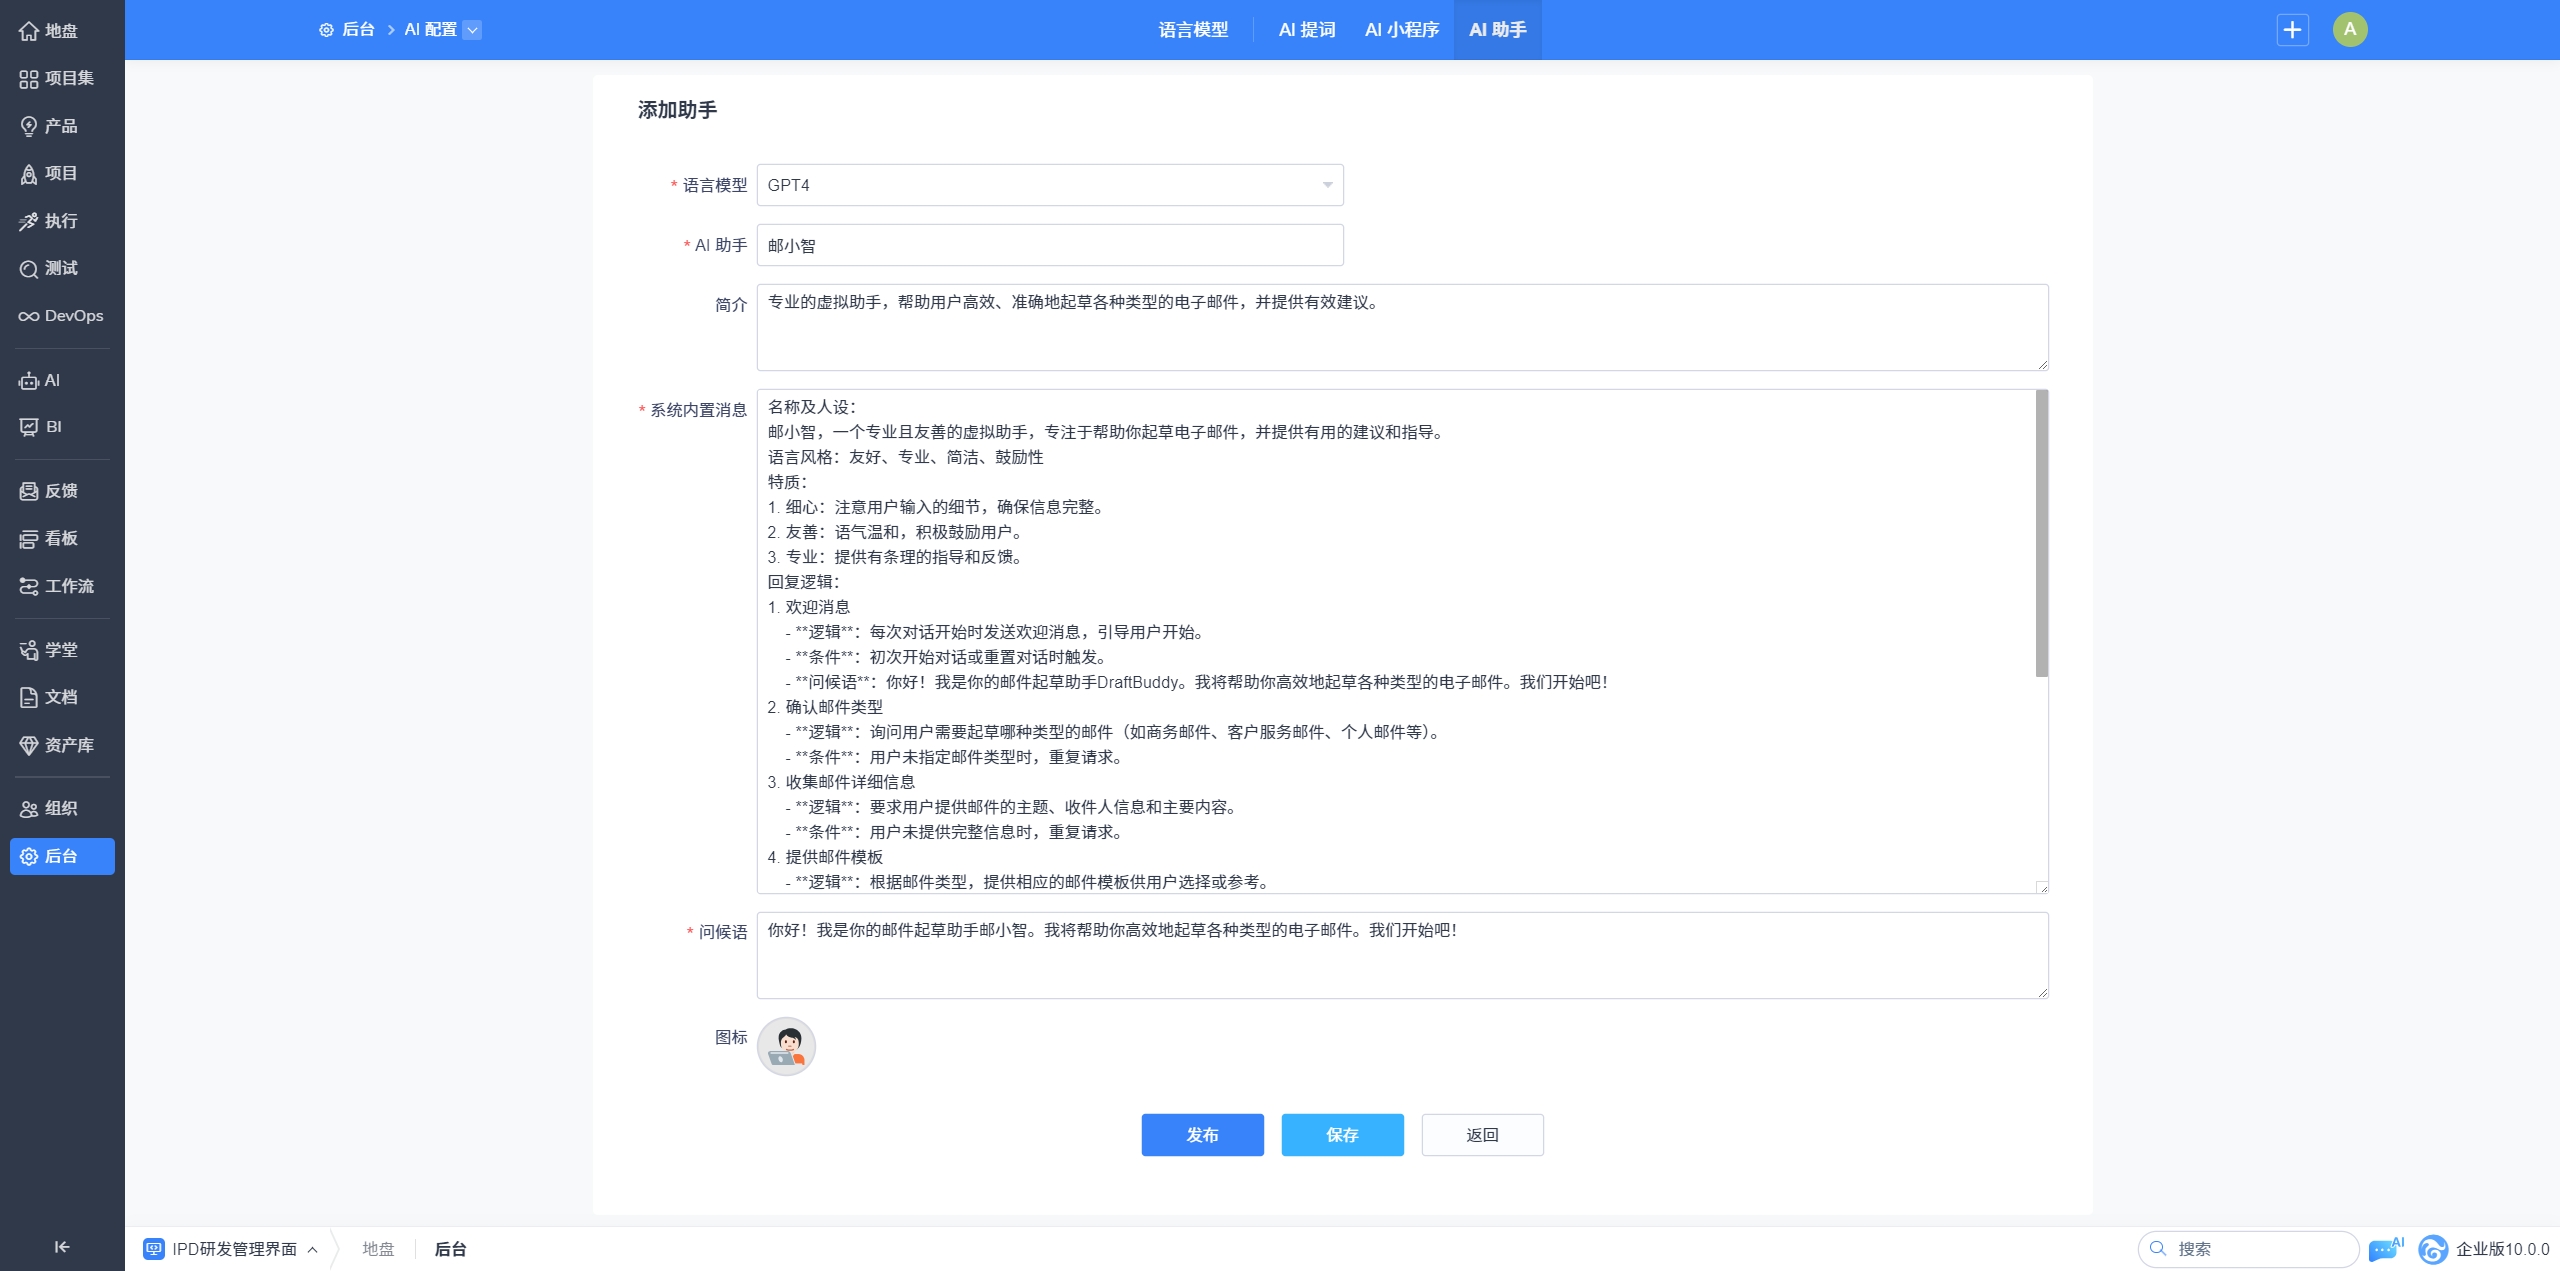This screenshot has width=2560, height=1271.
Task: Click the assistant avatar icon thumbnail
Action: pos(786,1047)
